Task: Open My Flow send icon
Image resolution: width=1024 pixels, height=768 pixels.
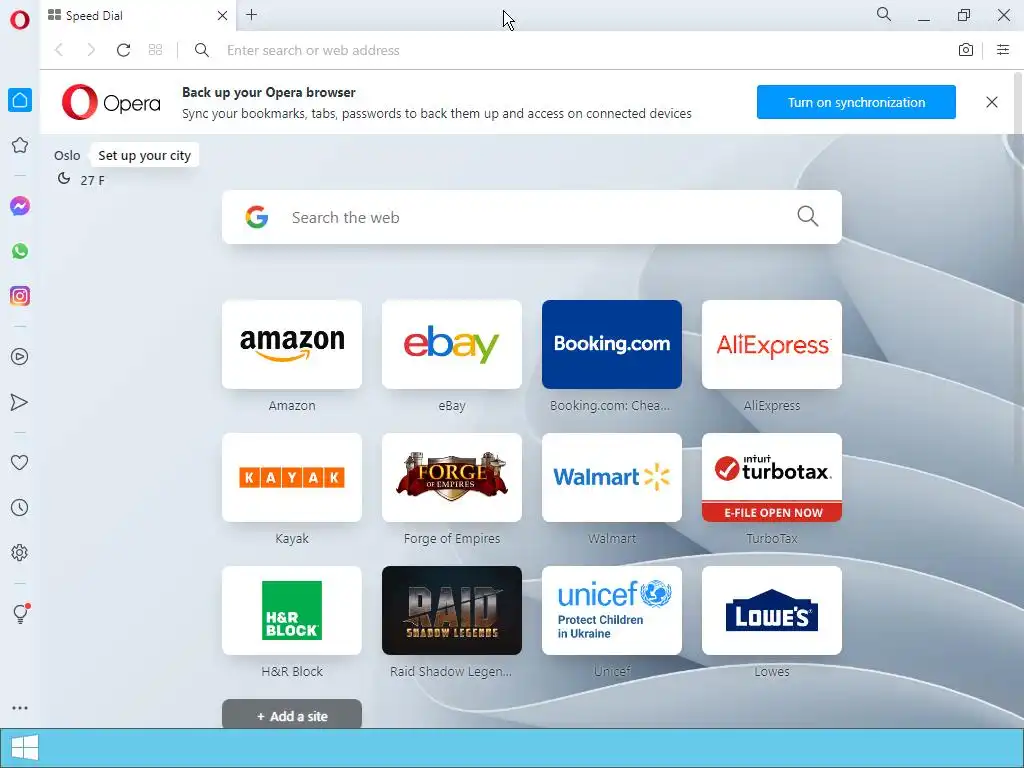Action: point(20,402)
